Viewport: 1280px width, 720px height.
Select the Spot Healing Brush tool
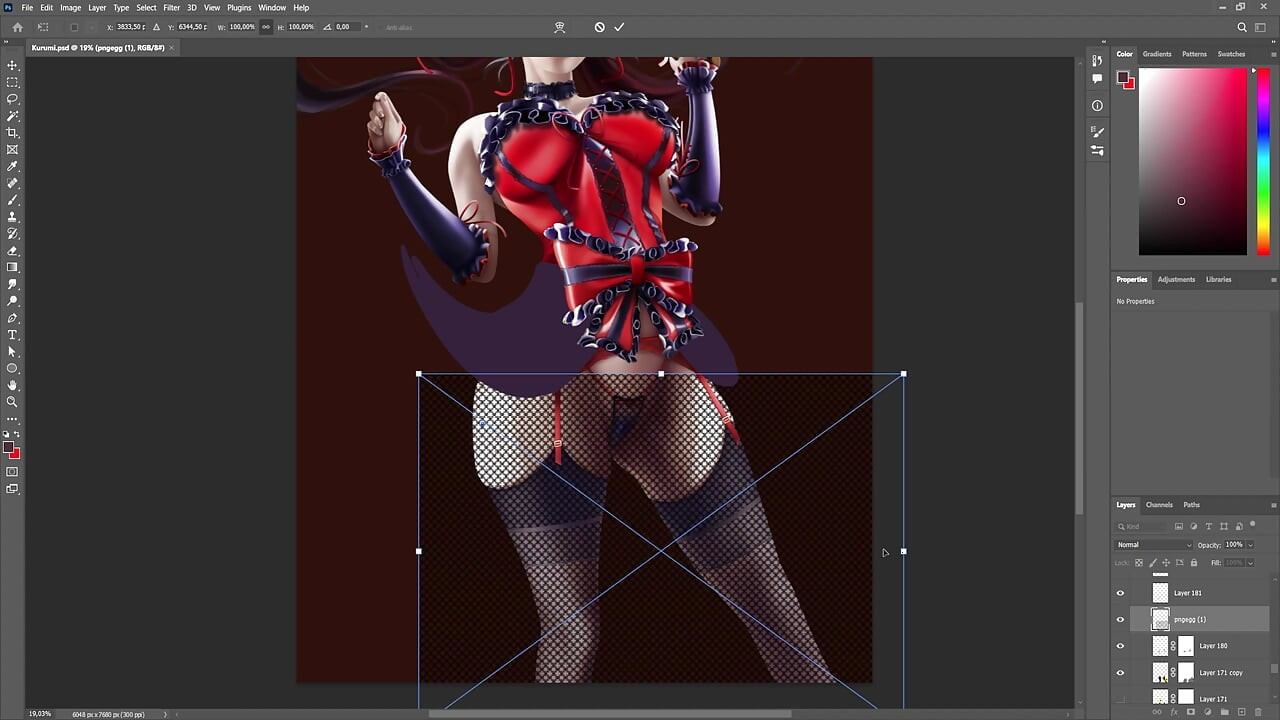[x=12, y=184]
